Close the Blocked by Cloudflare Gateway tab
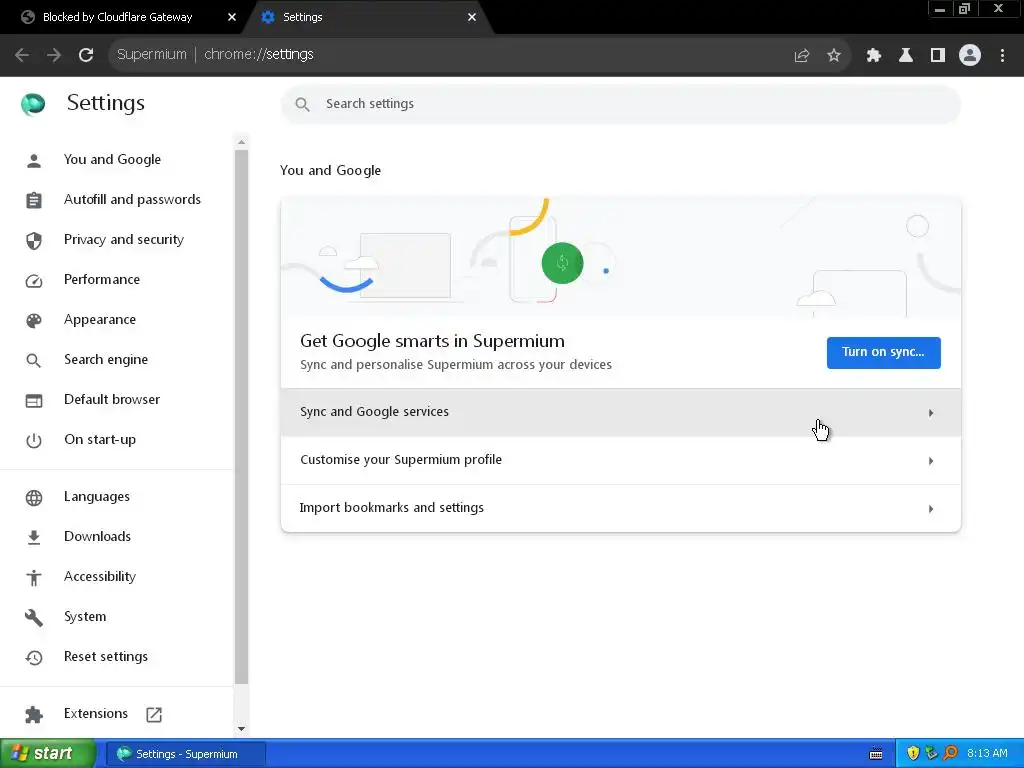This screenshot has height=768, width=1024. (231, 17)
